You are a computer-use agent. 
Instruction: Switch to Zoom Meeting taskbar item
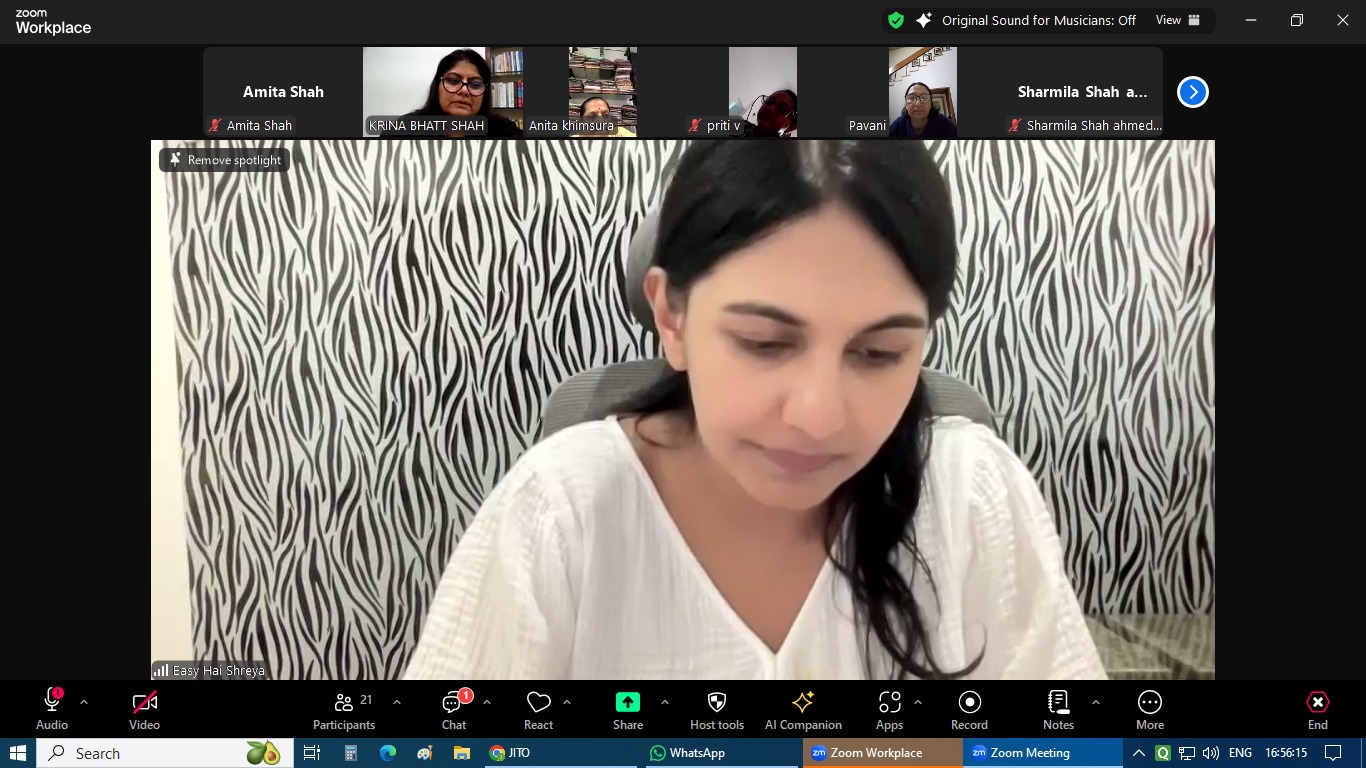[x=1029, y=753]
